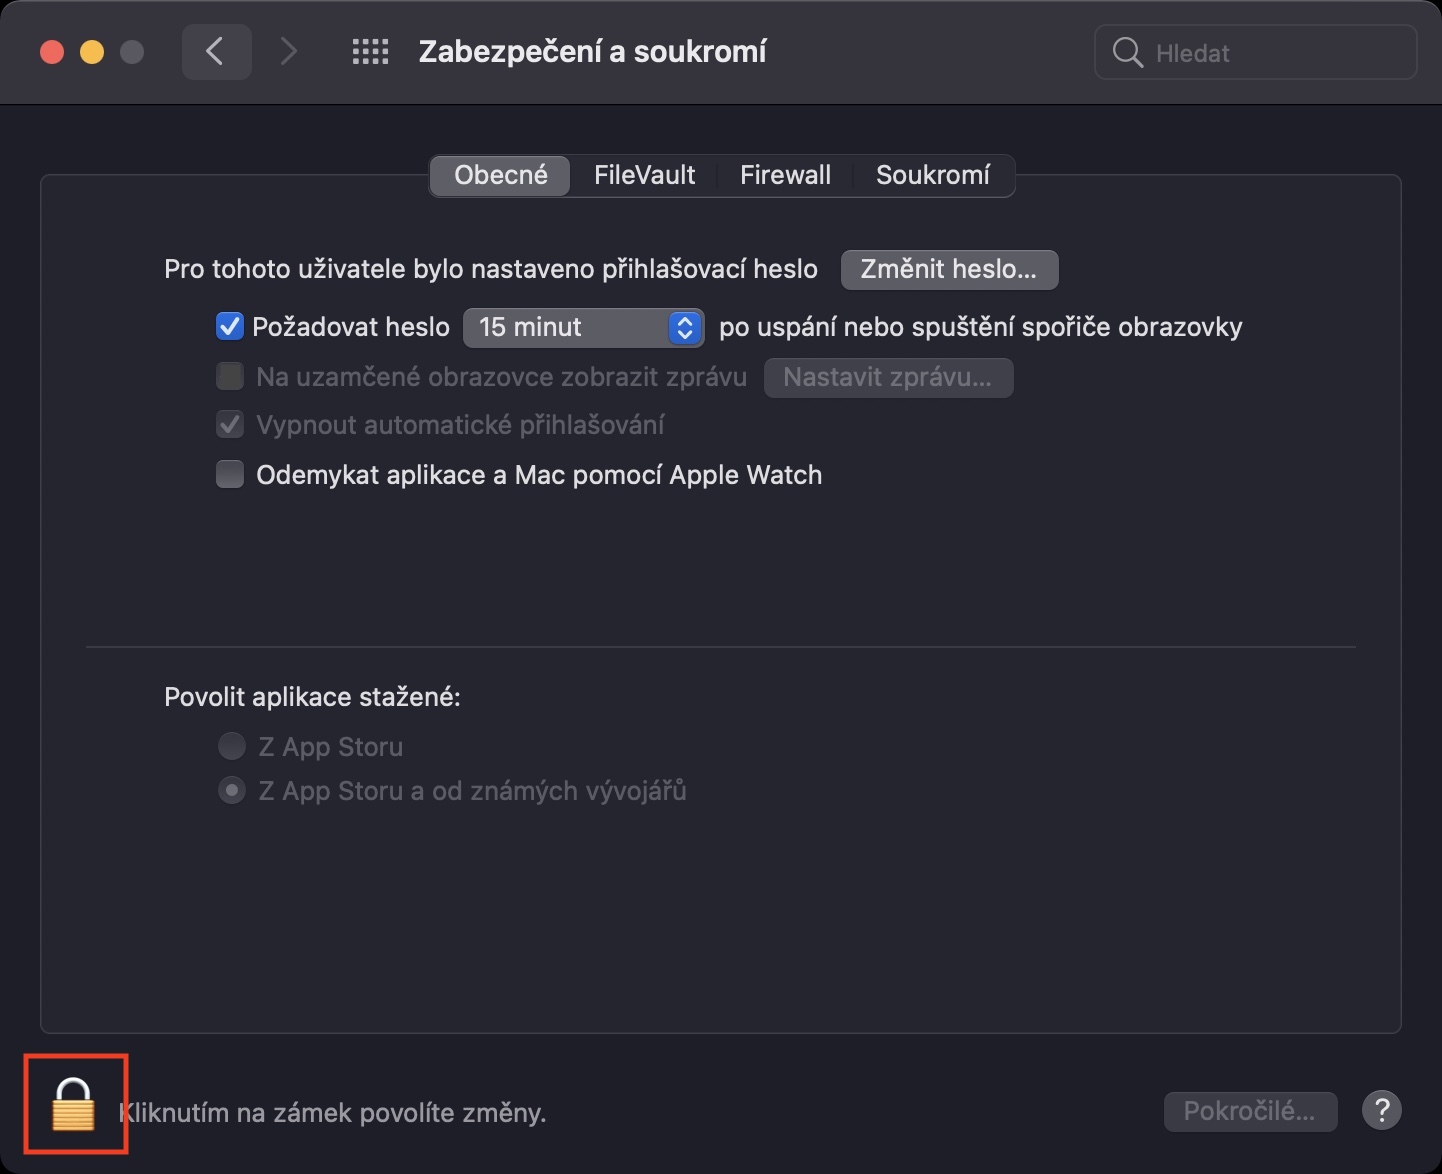Open the 15 minut delay dropdown
Viewport: 1442px width, 1174px height.
583,328
